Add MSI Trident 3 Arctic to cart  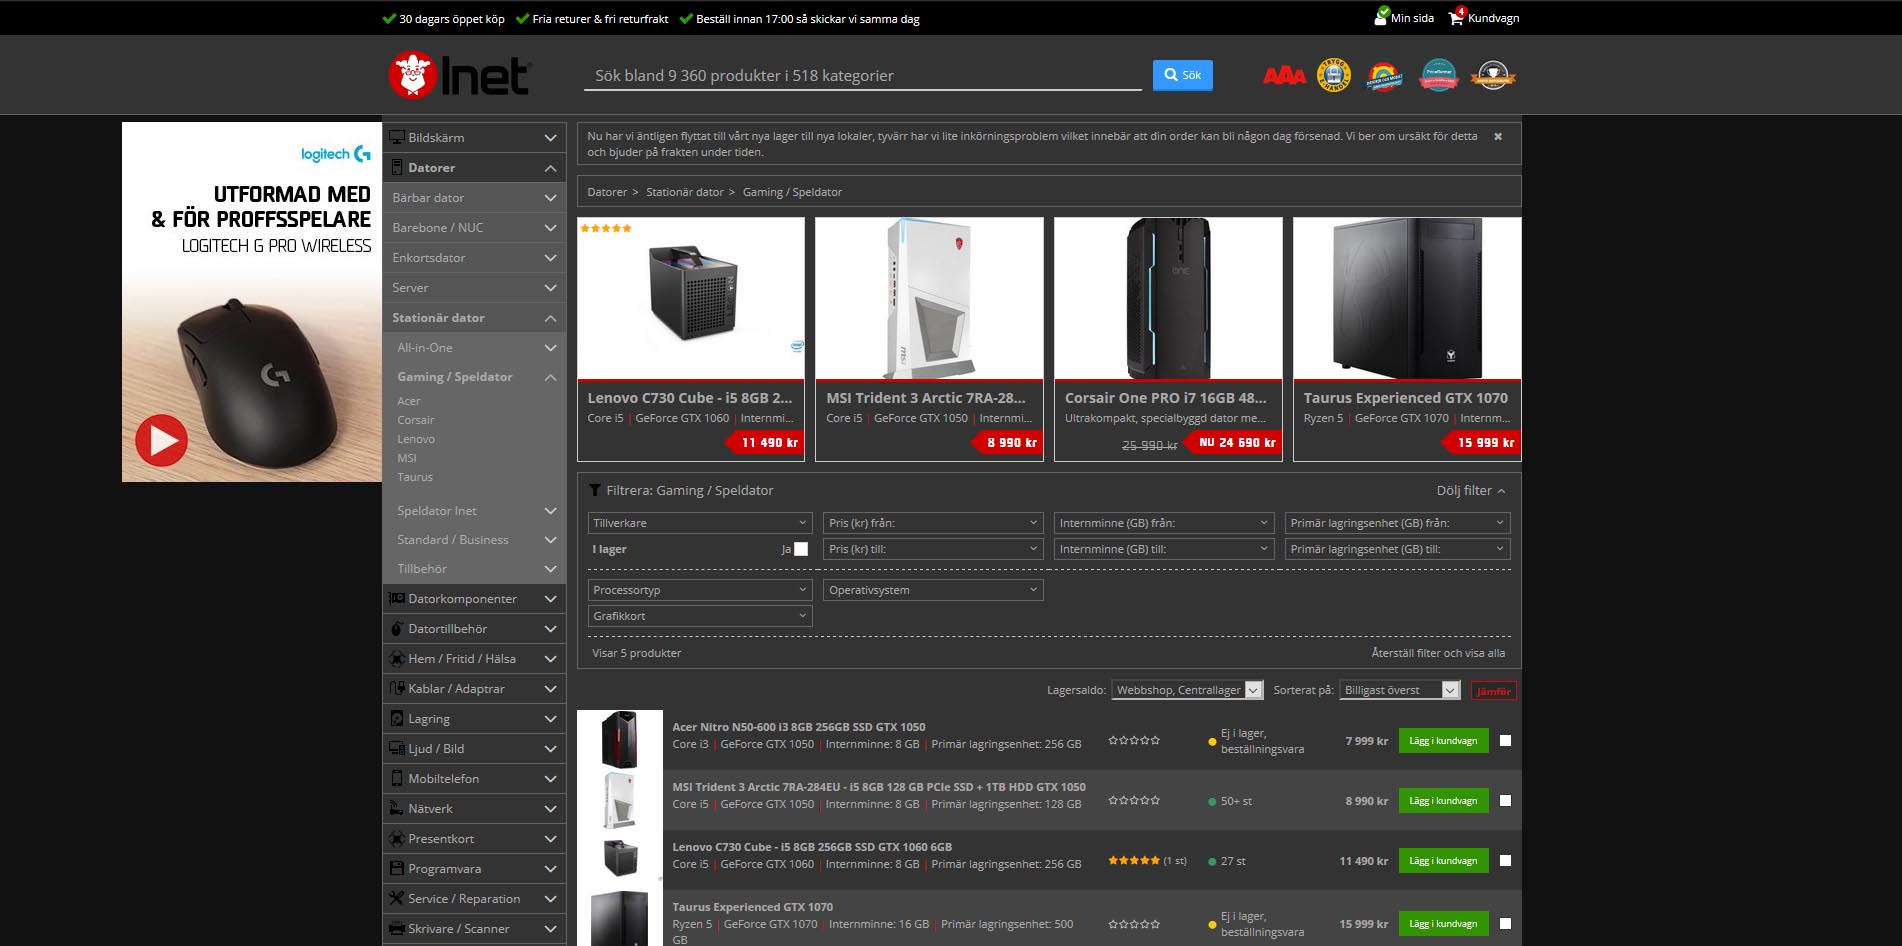point(1443,801)
